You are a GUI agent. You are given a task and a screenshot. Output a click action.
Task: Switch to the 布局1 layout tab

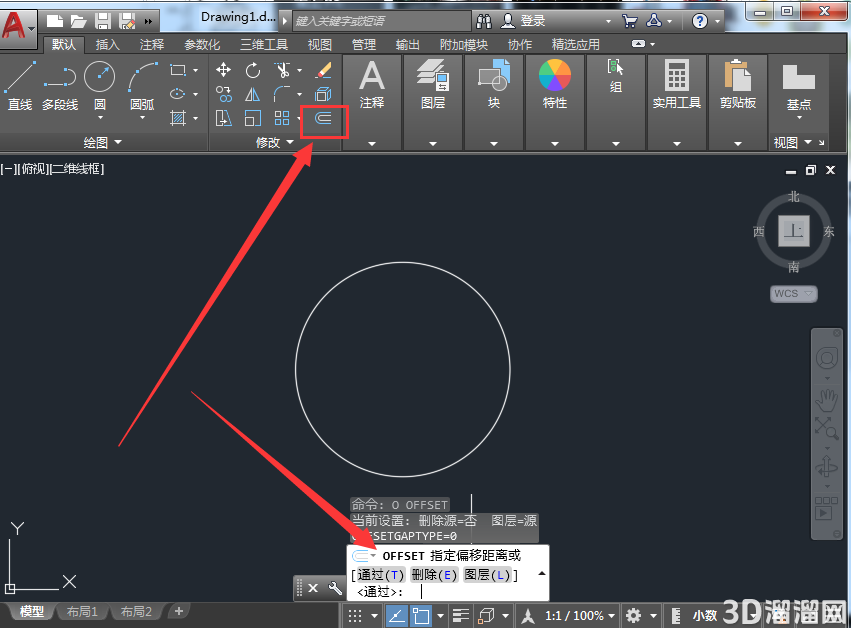[82, 612]
